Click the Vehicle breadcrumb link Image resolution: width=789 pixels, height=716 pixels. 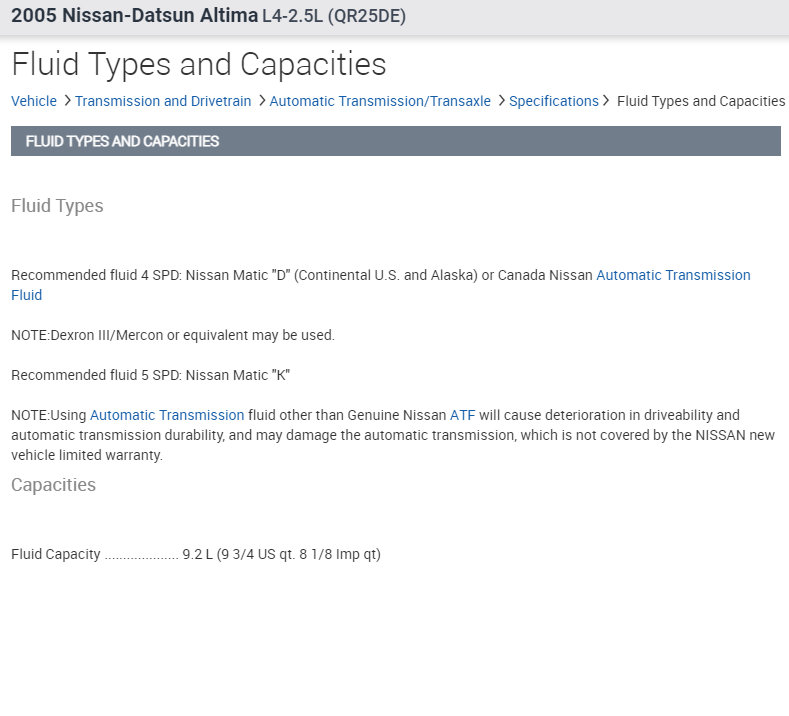pyautogui.click(x=34, y=101)
